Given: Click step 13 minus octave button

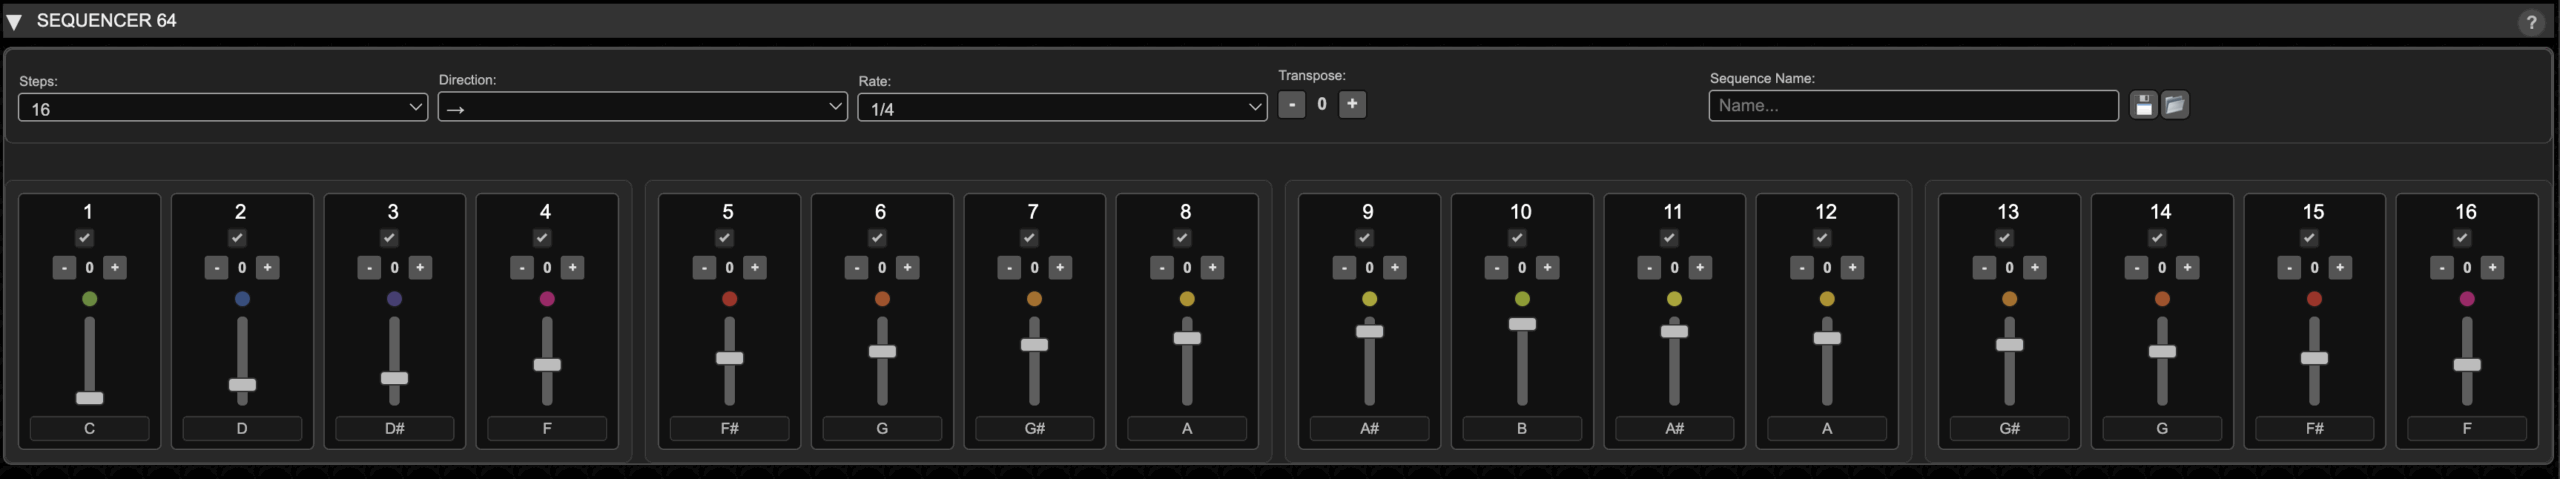Looking at the screenshot, I should (x=1984, y=268).
